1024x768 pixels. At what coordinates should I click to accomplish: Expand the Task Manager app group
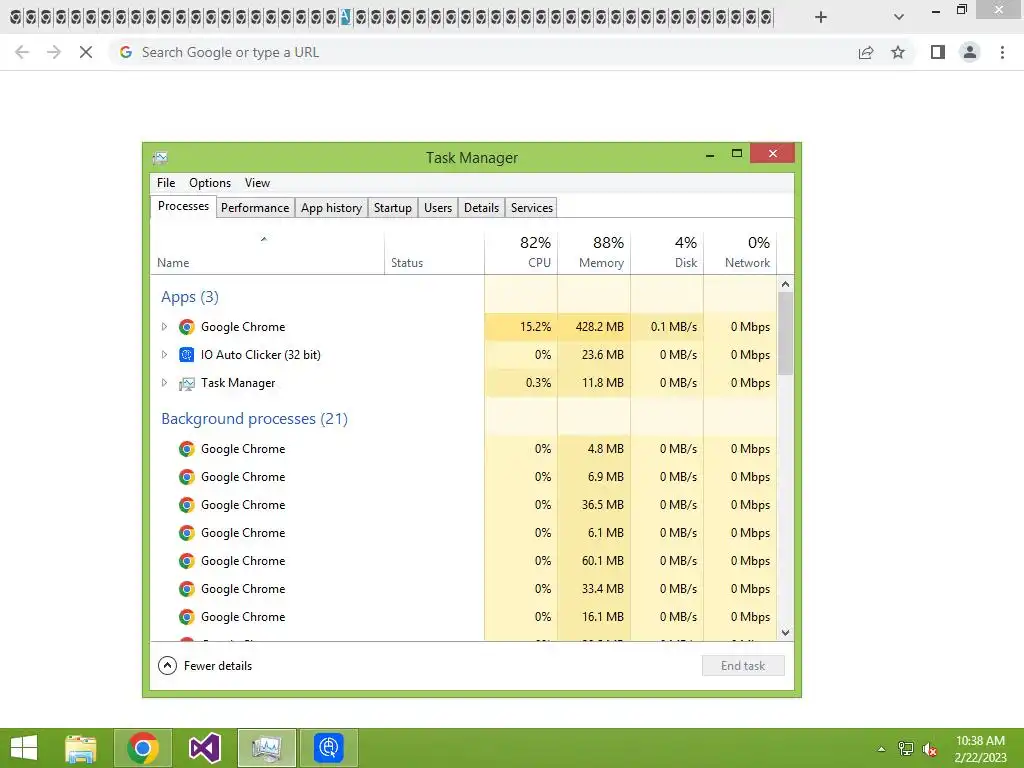164,383
